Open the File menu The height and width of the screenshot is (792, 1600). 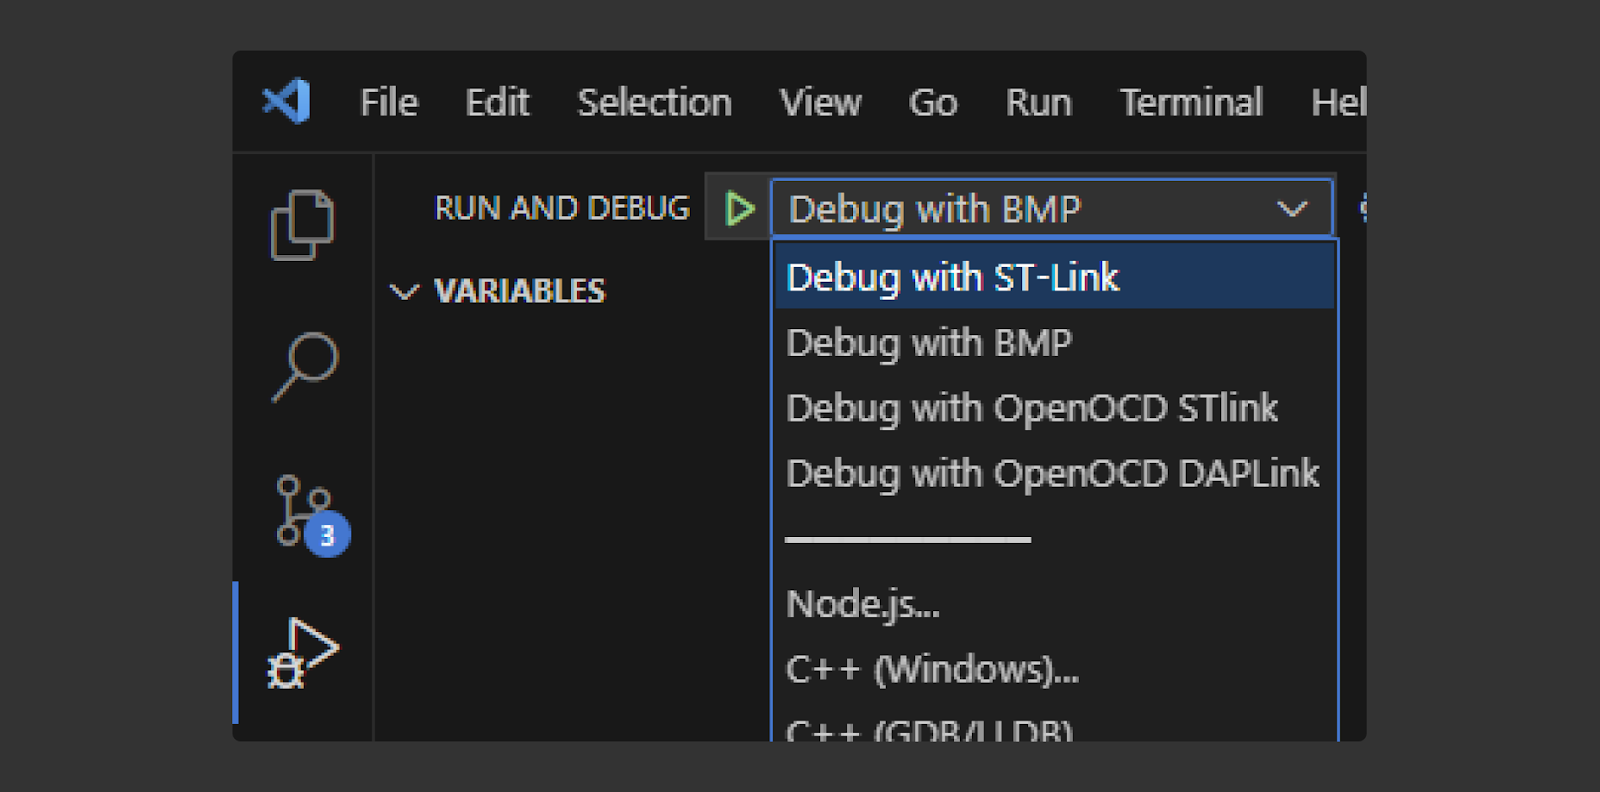[x=389, y=102]
